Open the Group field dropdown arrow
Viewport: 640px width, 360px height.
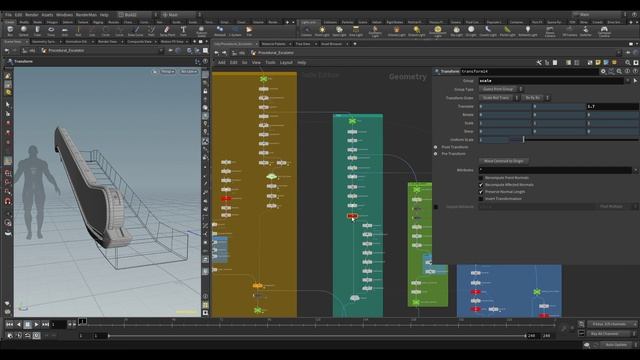pyautogui.click(x=628, y=81)
